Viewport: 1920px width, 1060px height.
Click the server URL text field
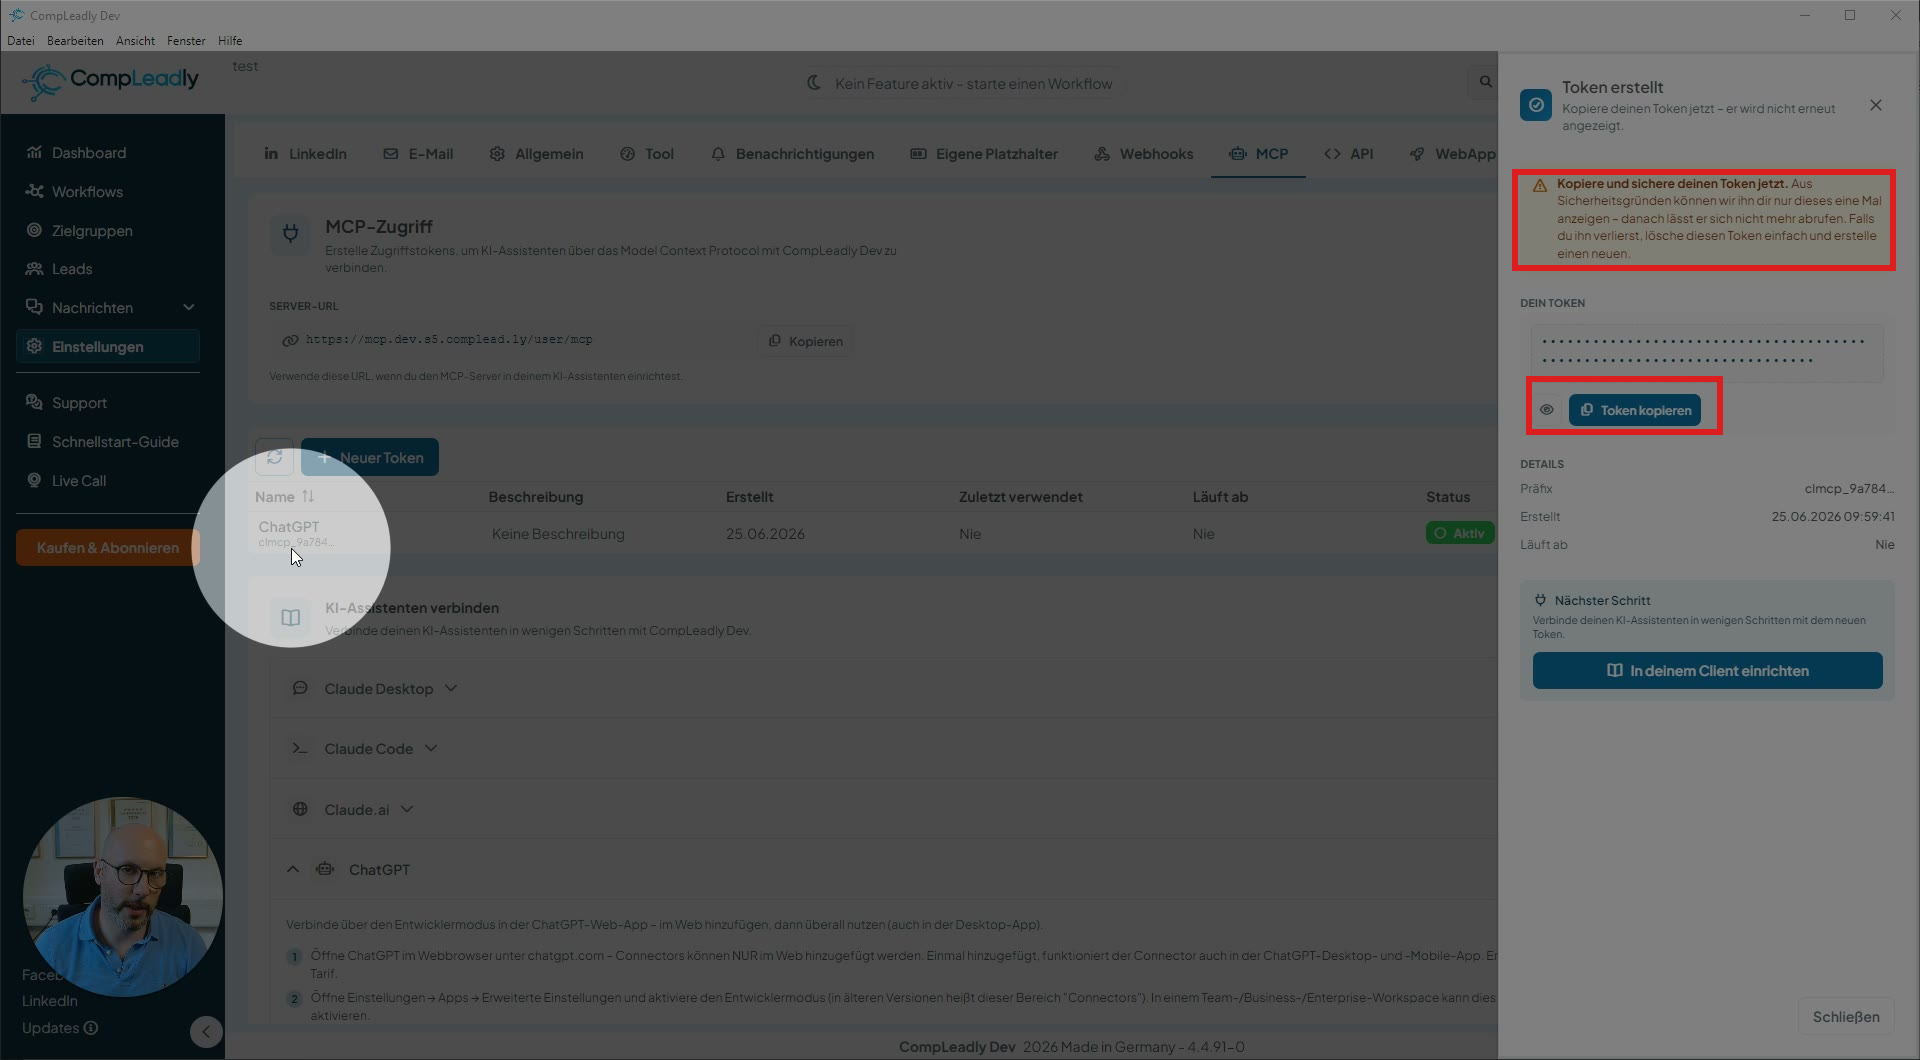(510, 341)
